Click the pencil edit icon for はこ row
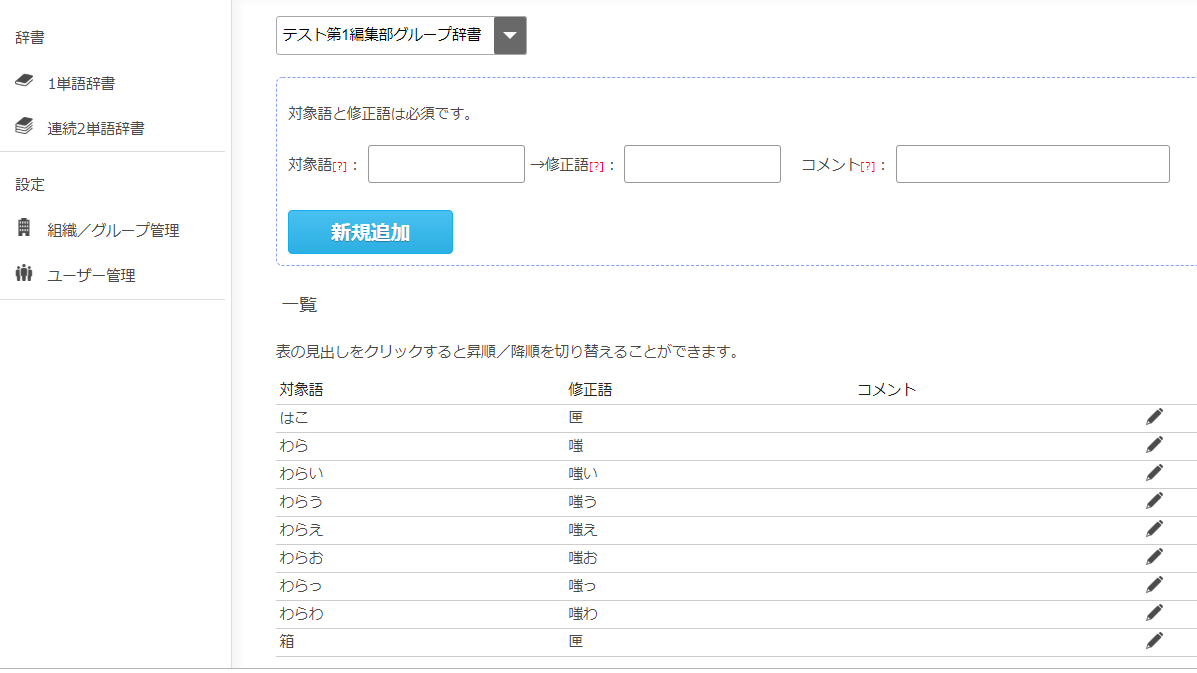This screenshot has width=1197, height=673. (1154, 417)
